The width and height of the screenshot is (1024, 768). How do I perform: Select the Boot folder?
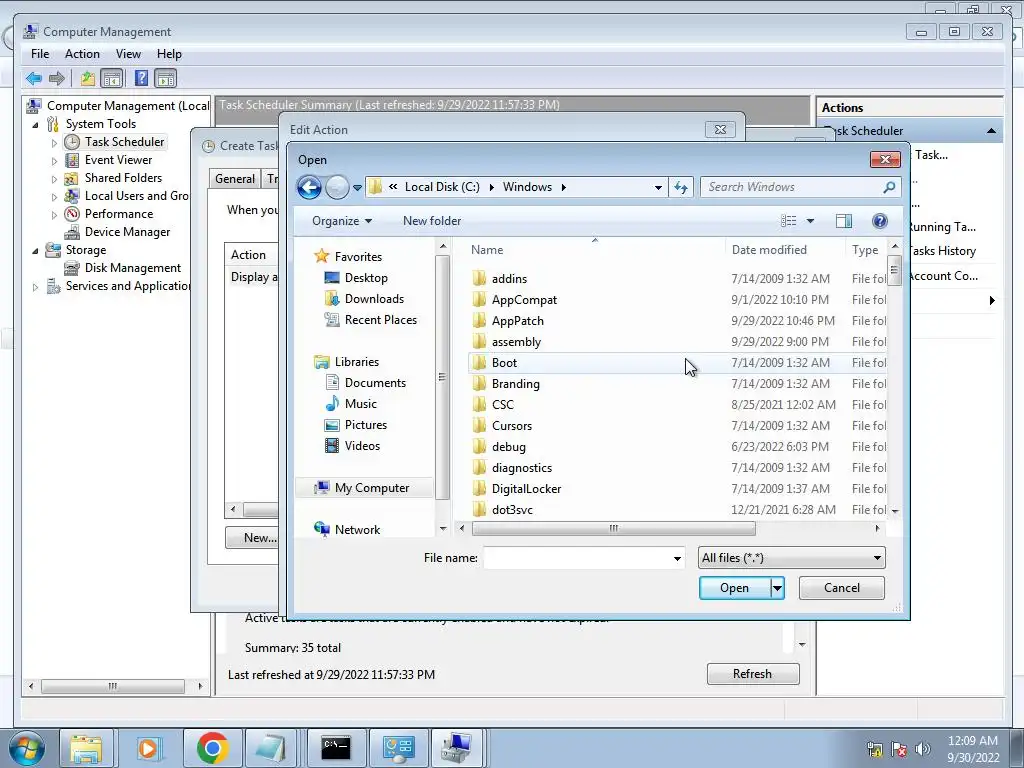677,362
